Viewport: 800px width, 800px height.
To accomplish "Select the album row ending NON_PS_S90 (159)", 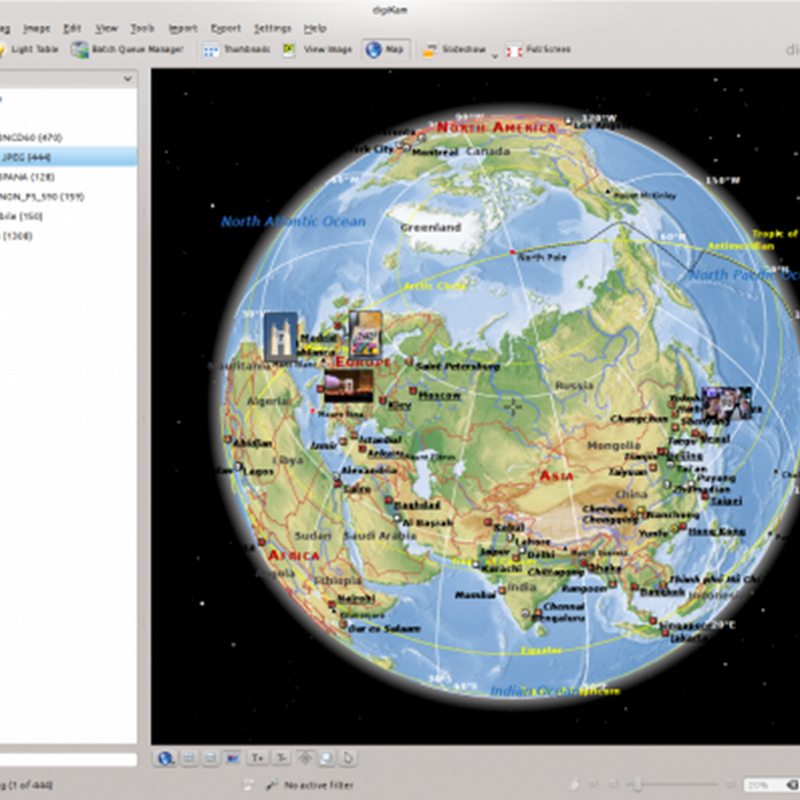I will pyautogui.click(x=68, y=196).
